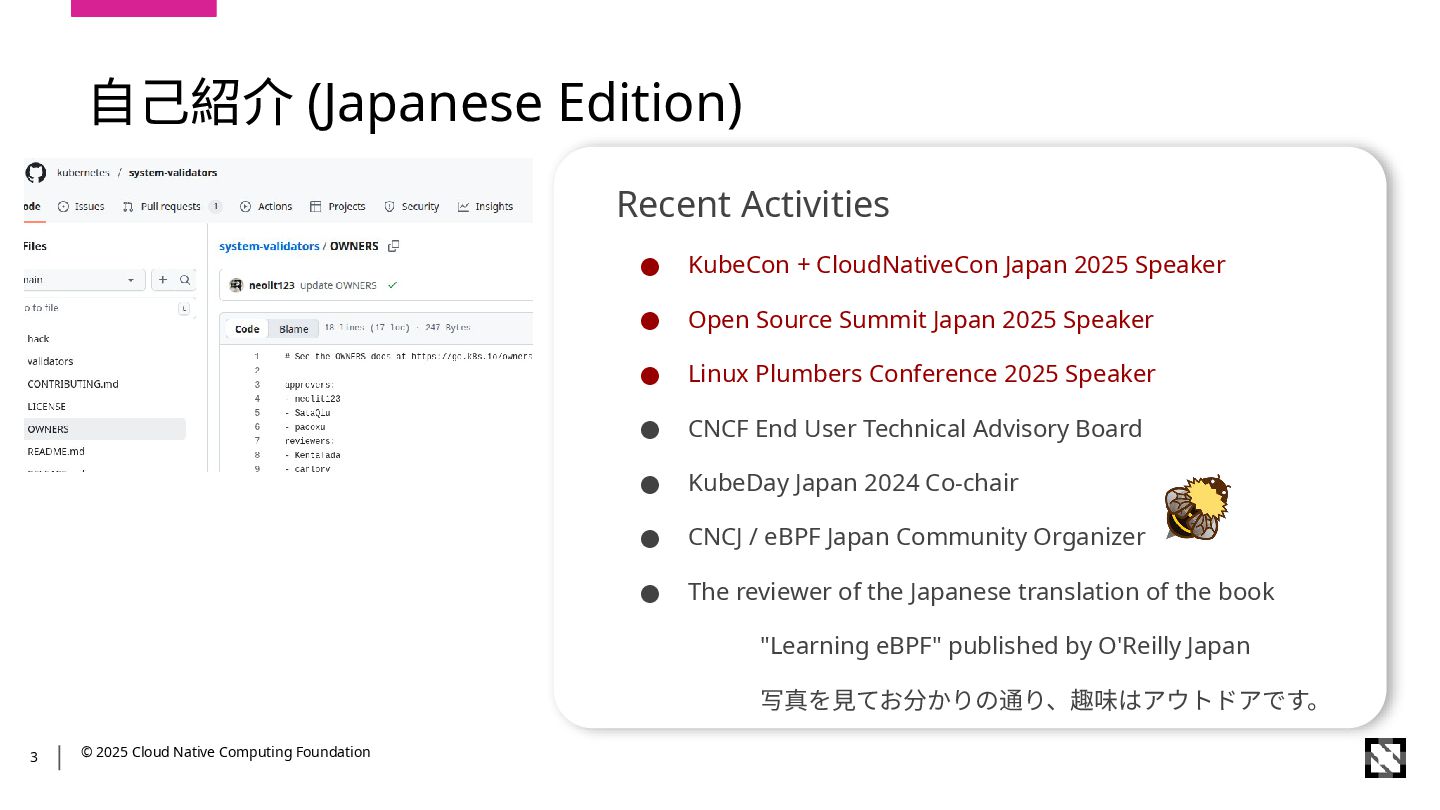Open the hack folder in file tree
The image size is (1440, 810).
[38, 339]
